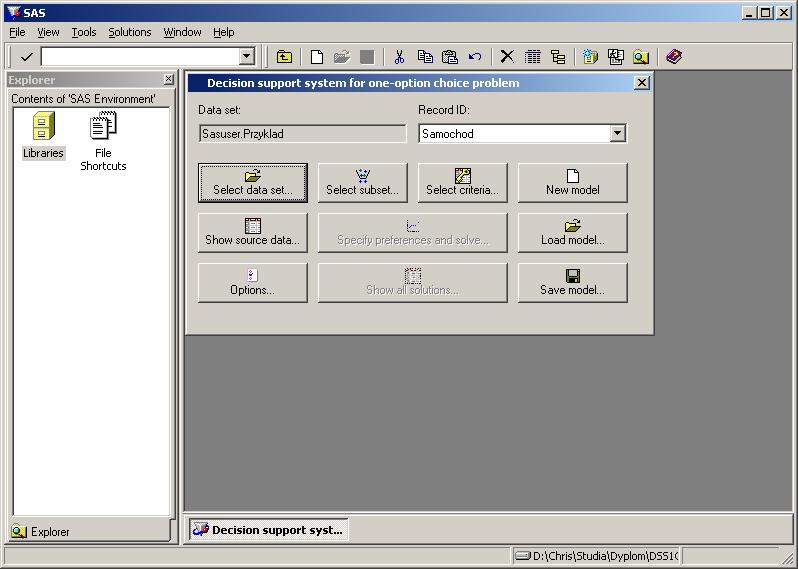Click the Paste clipboard icon

(450, 56)
